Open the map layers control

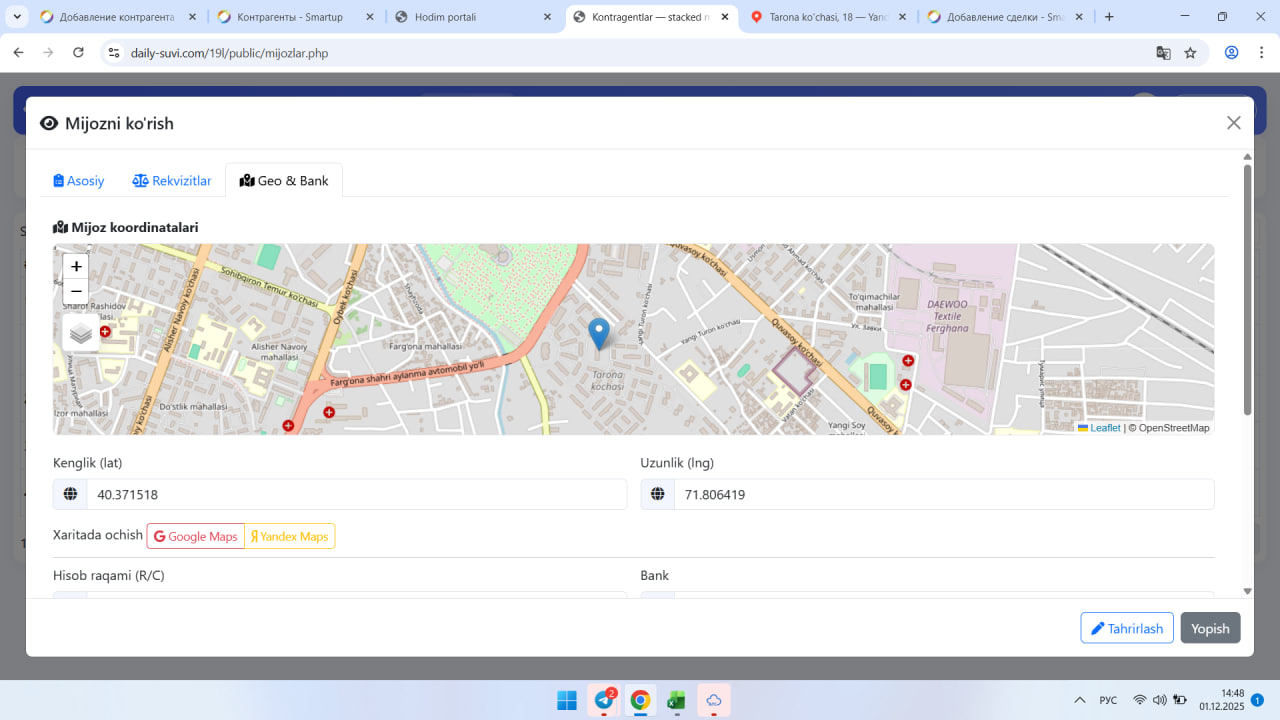[81, 333]
